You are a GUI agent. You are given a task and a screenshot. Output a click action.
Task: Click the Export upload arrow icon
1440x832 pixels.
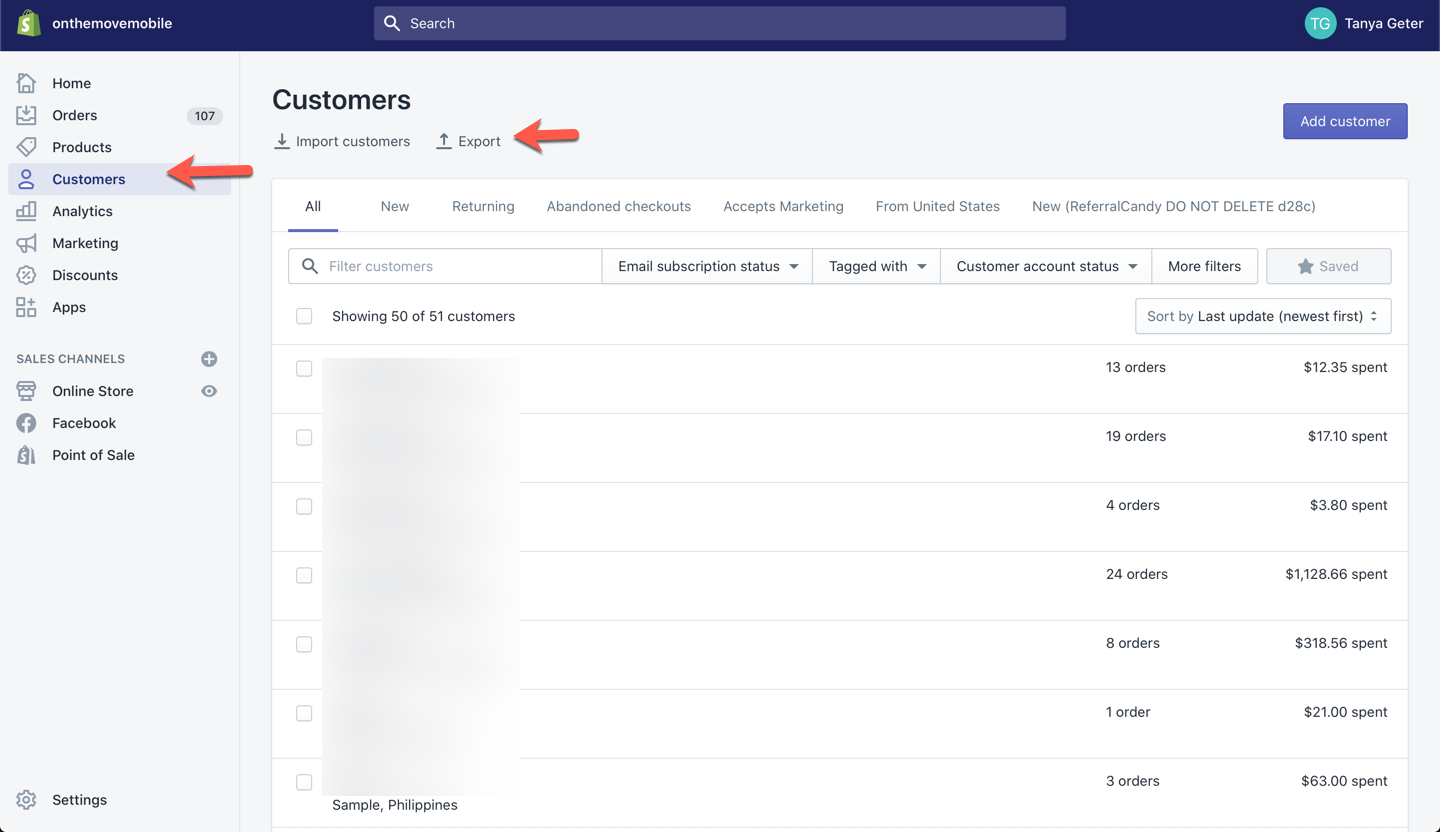[x=444, y=141]
